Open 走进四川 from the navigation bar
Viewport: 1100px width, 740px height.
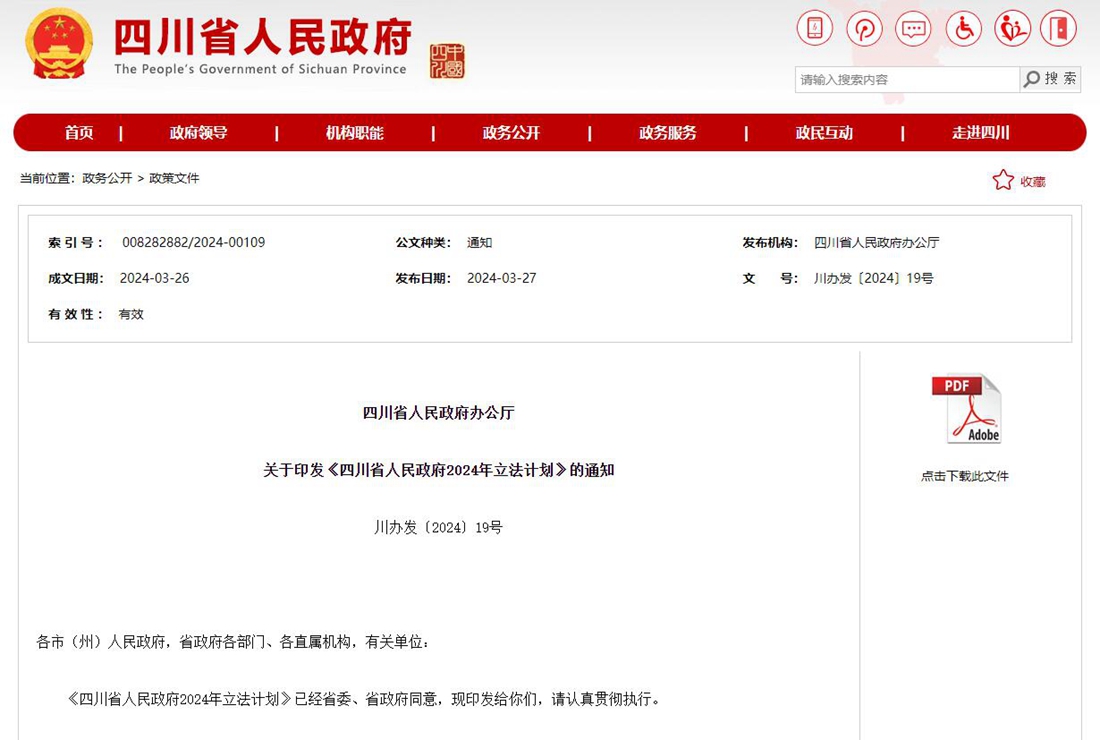(980, 133)
